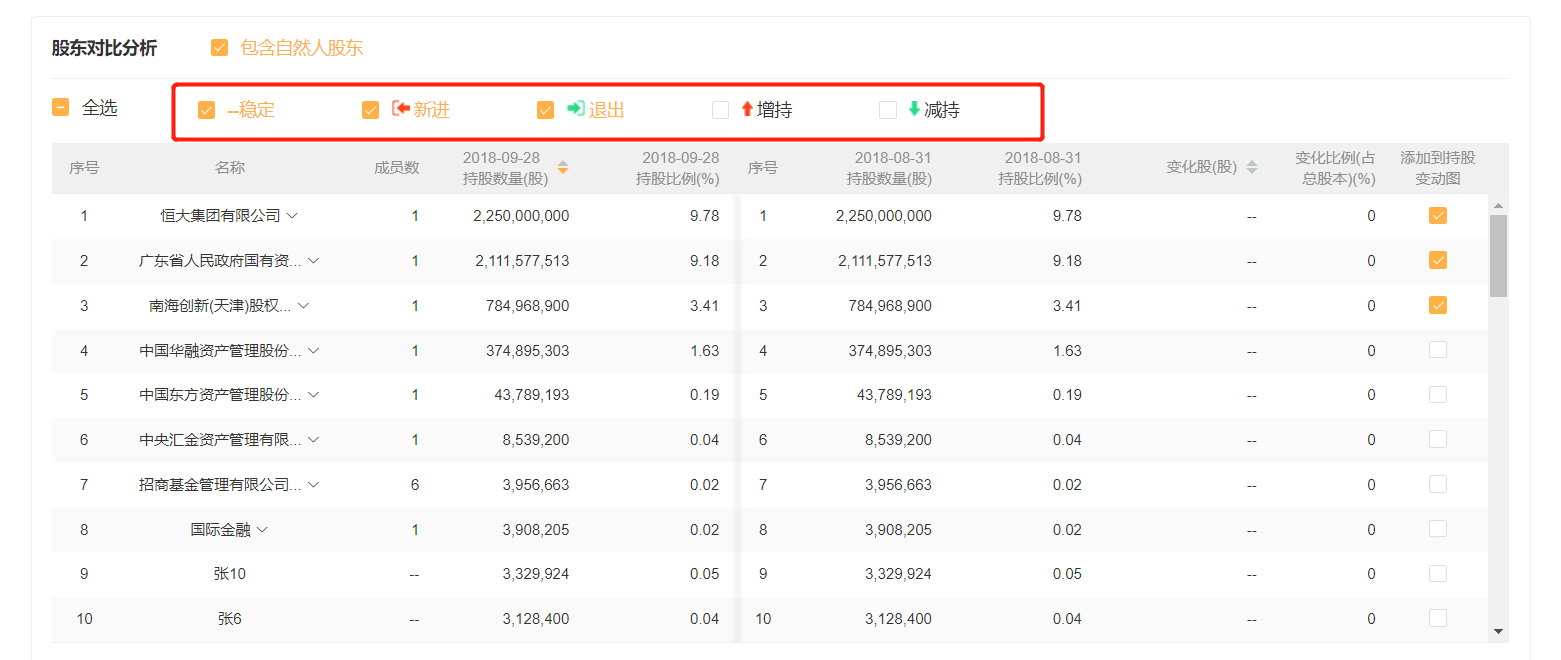Click the scrollbar up arrow
Viewport: 1561px width, 660px height.
pos(1498,206)
